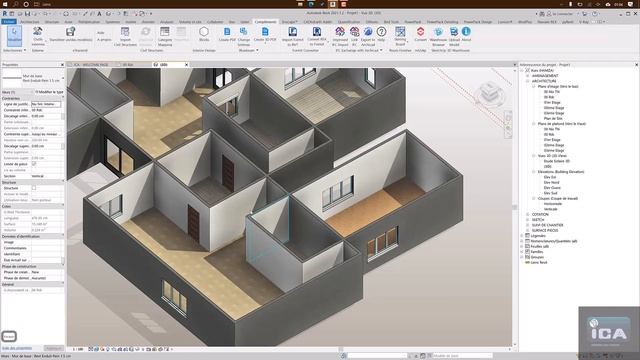Expand the AMENAGEMENT node

(528, 76)
